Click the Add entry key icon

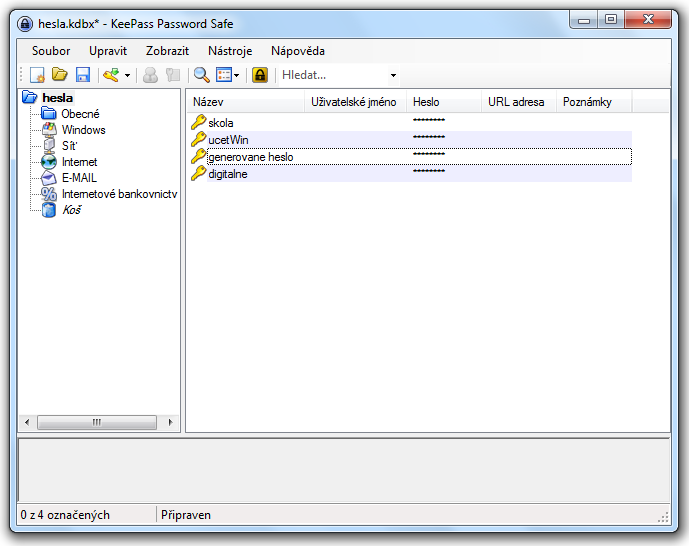click(x=111, y=75)
